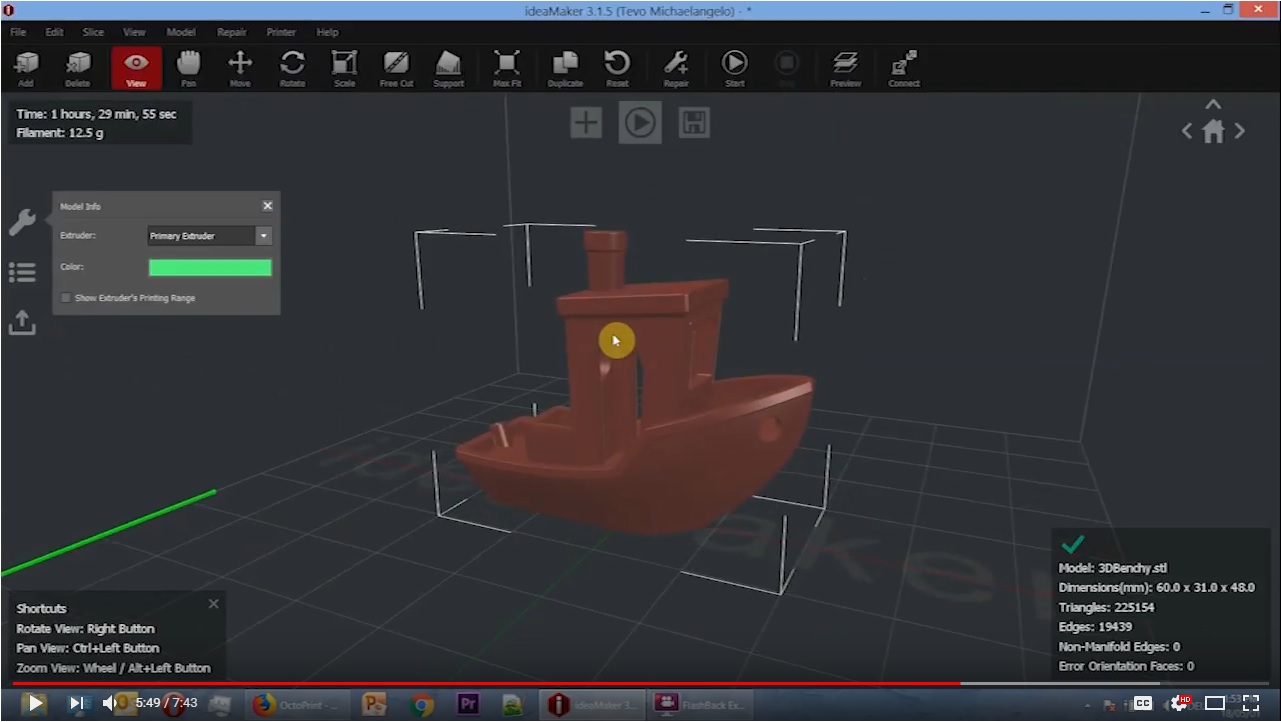Toggle closed captions CC button
The width and height of the screenshot is (1281, 722).
coord(1143,703)
